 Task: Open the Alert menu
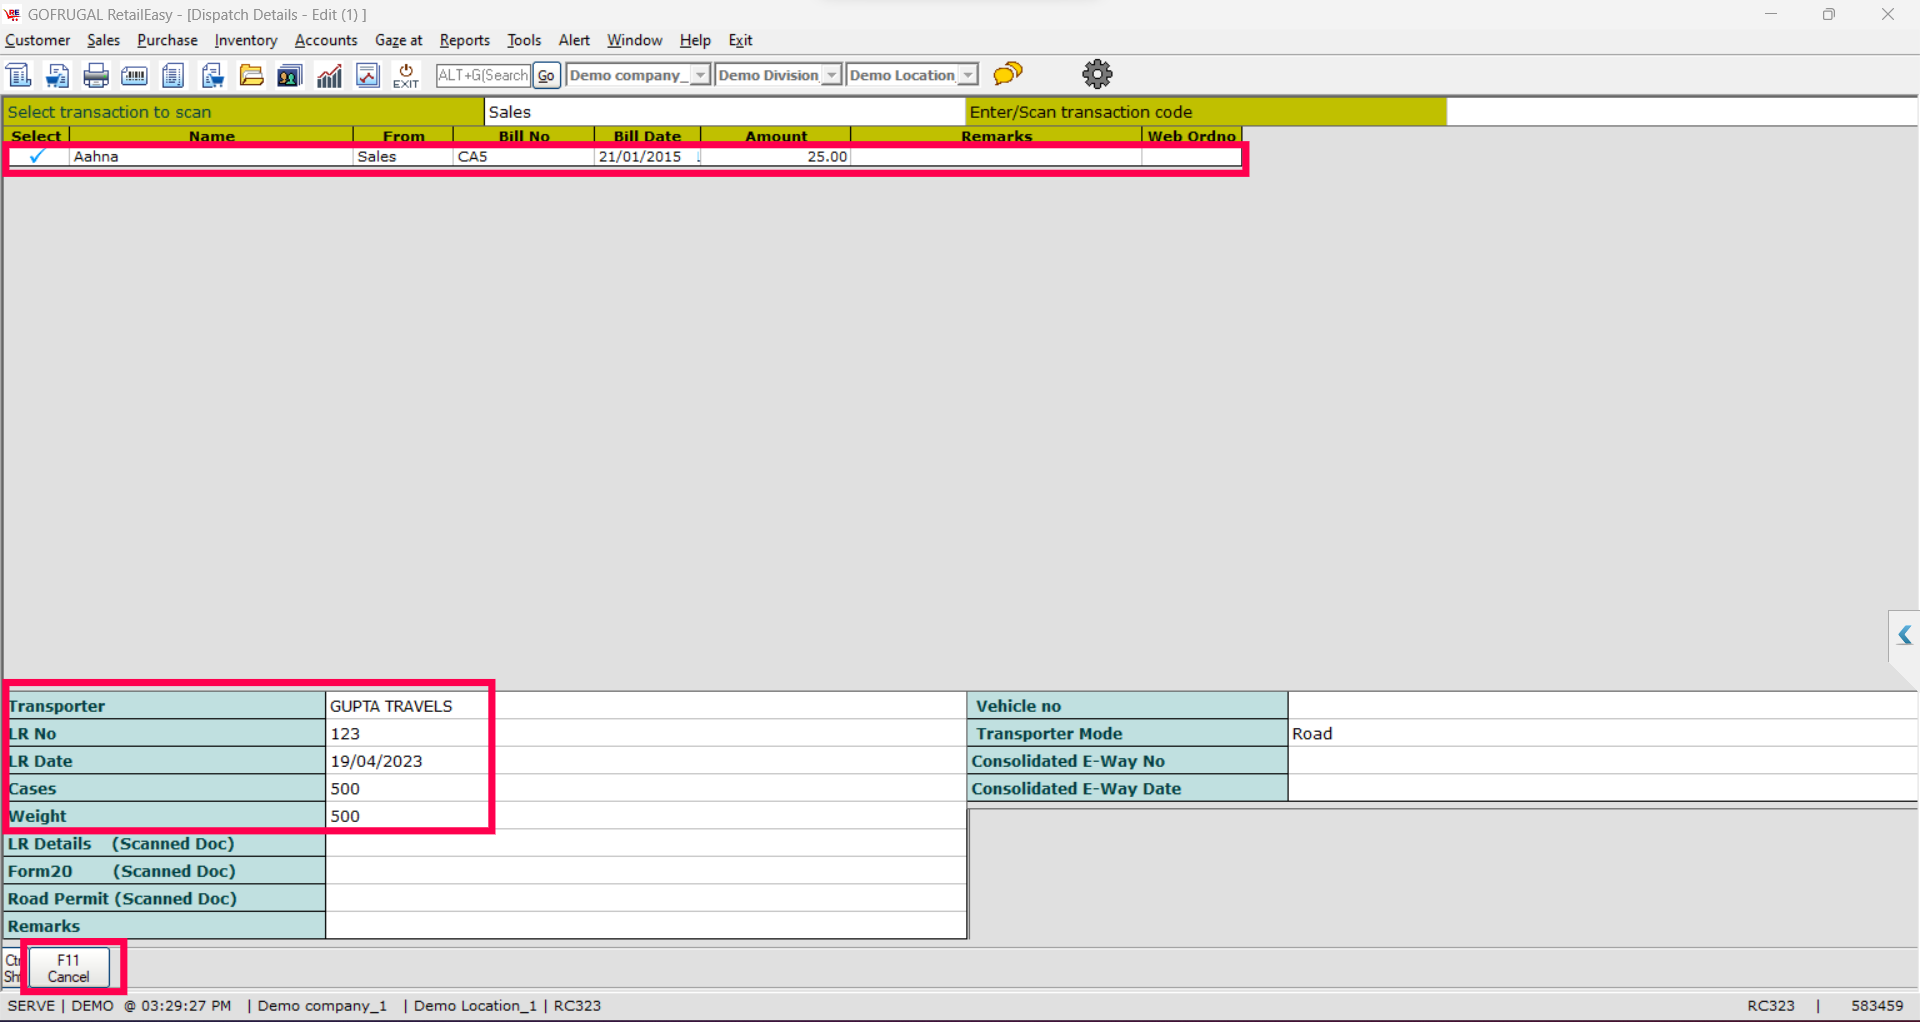(574, 40)
